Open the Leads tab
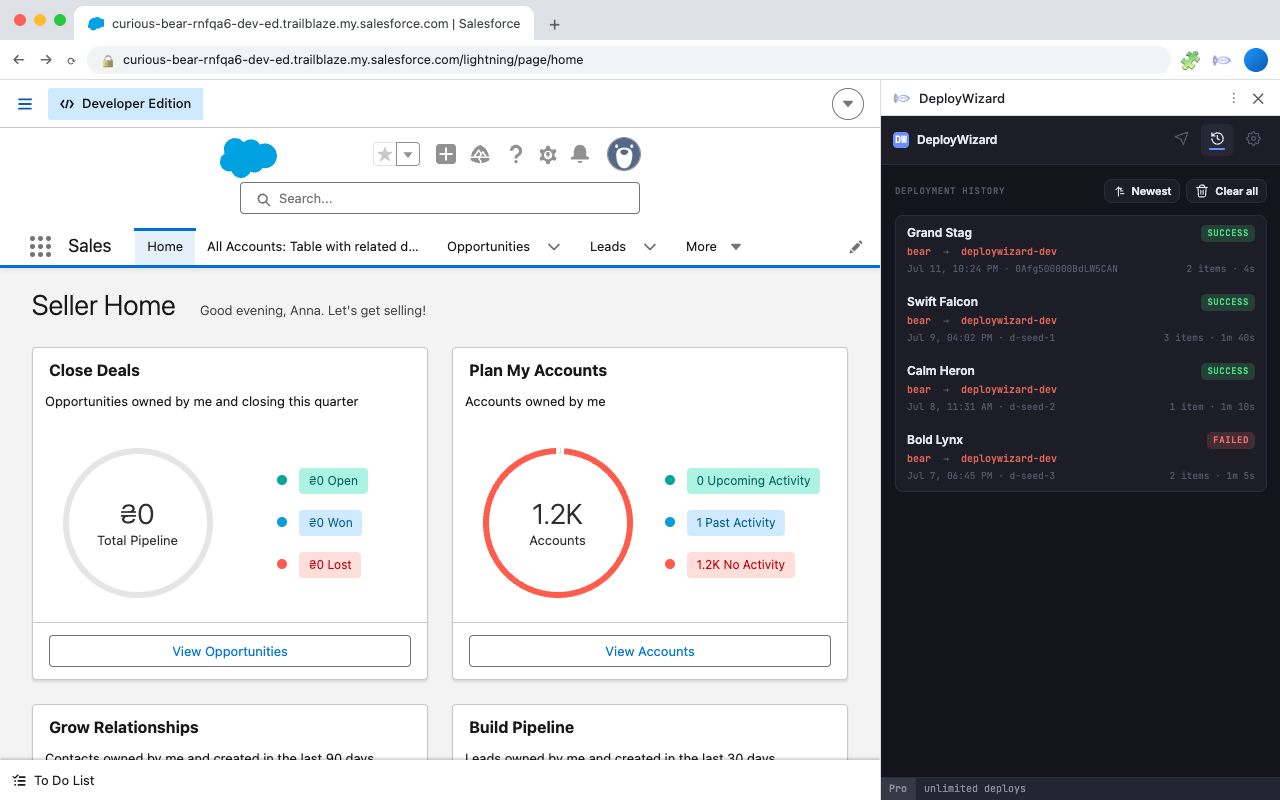The height and width of the screenshot is (800, 1280). coord(608,246)
